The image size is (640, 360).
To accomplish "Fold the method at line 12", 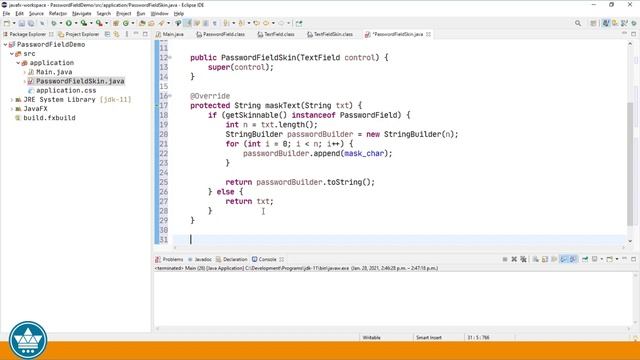I will pos(170,58).
